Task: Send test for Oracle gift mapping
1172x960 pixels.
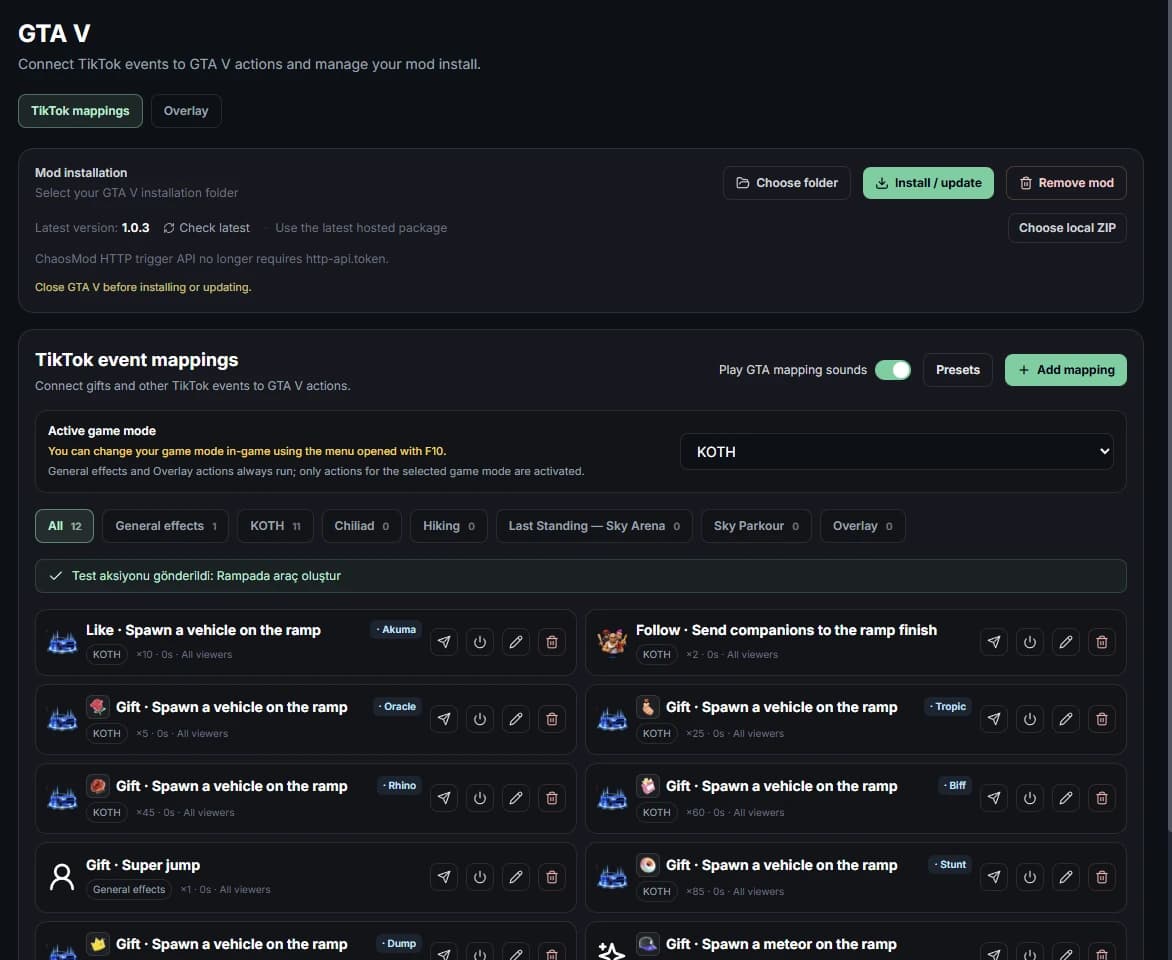Action: coord(444,719)
